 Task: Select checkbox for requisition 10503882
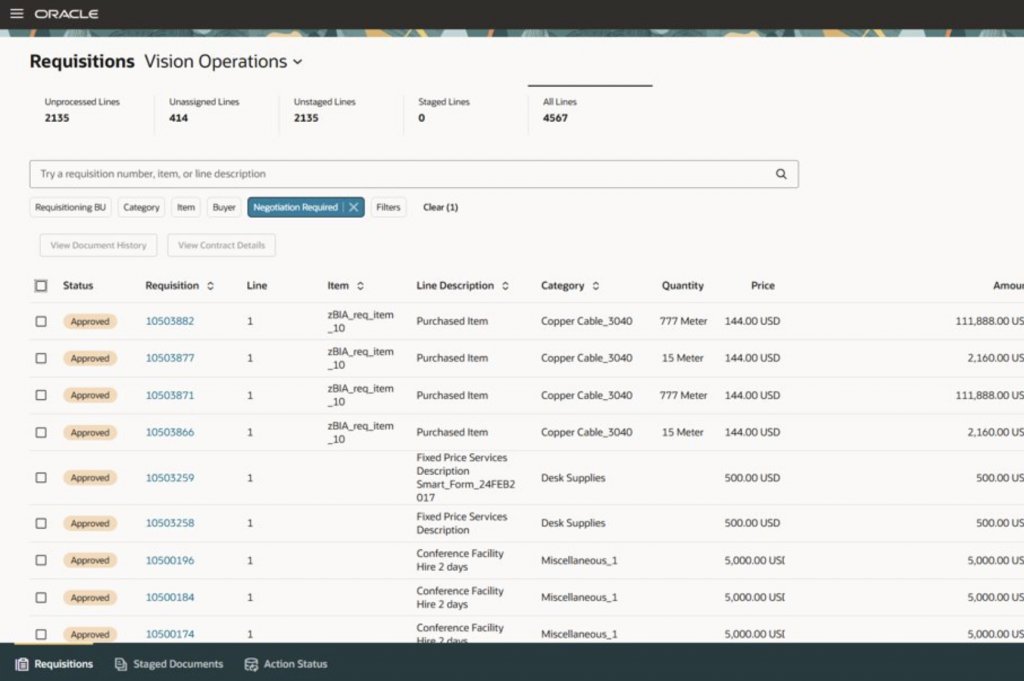click(41, 321)
